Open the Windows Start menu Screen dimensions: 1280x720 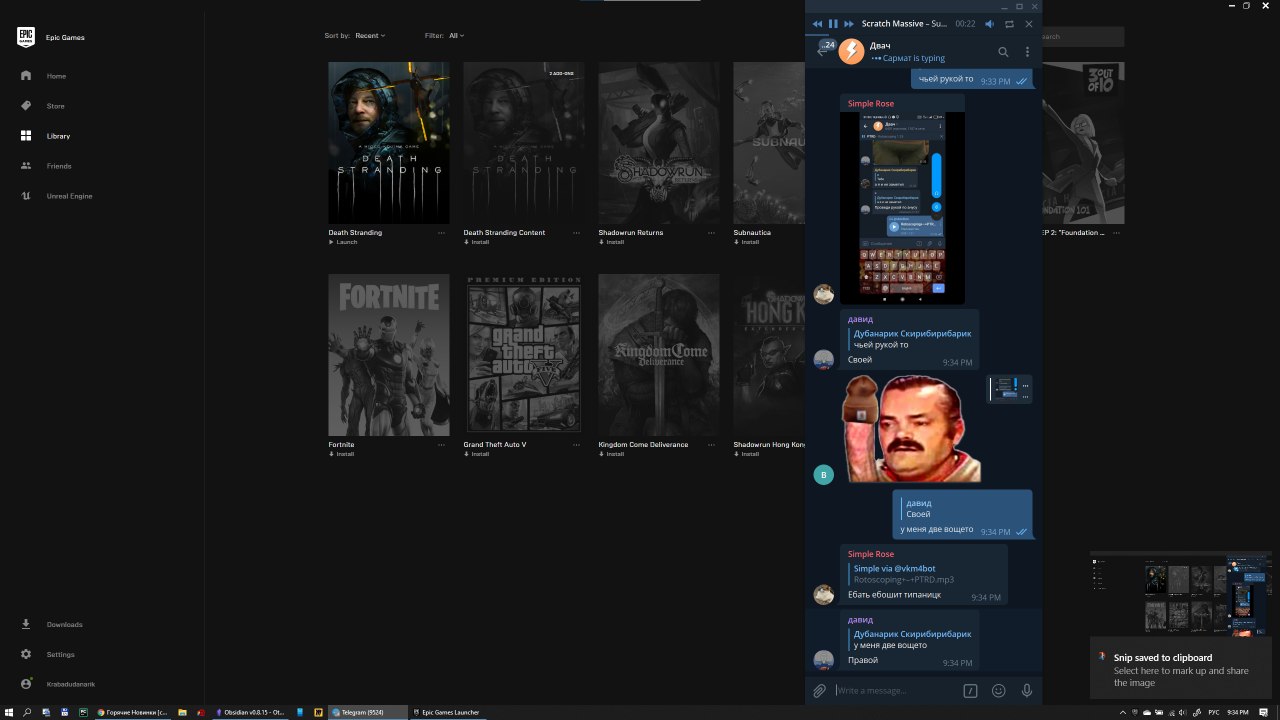tap(9, 712)
